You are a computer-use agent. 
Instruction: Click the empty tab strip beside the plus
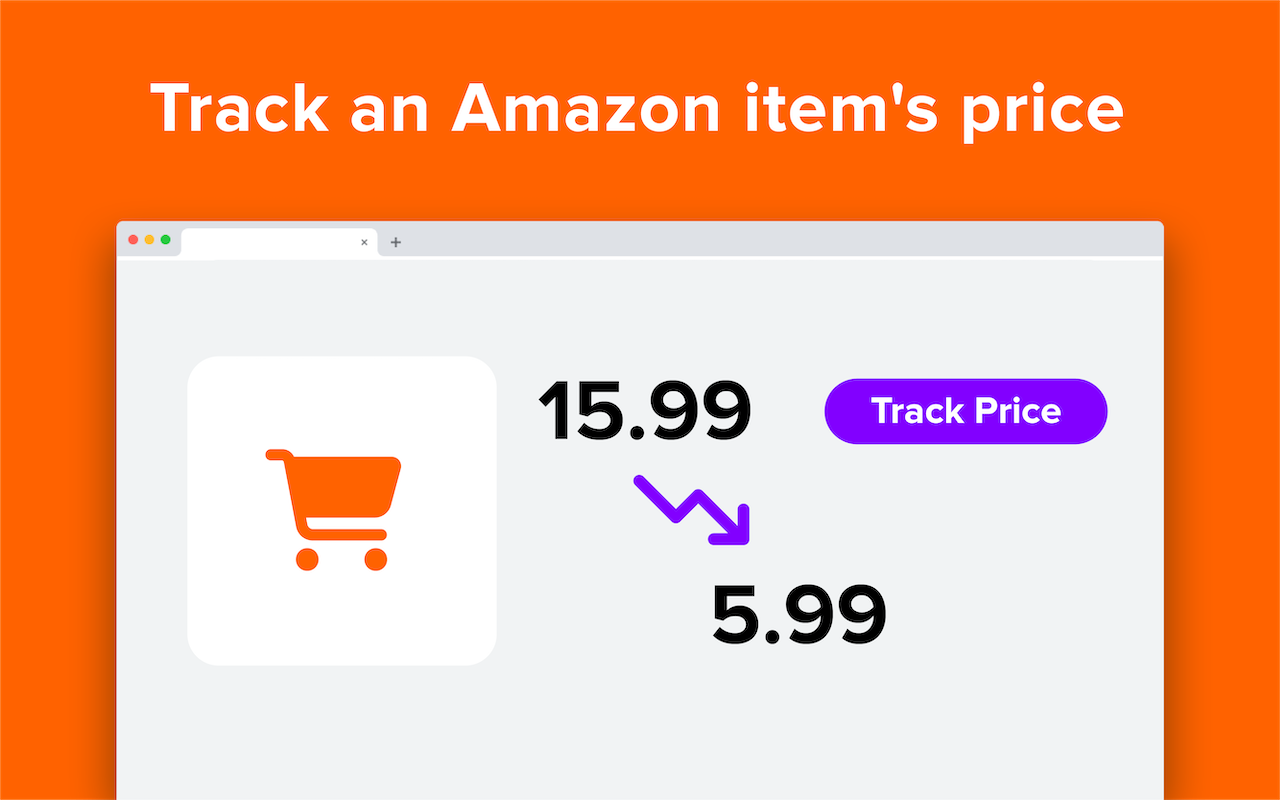[780, 240]
